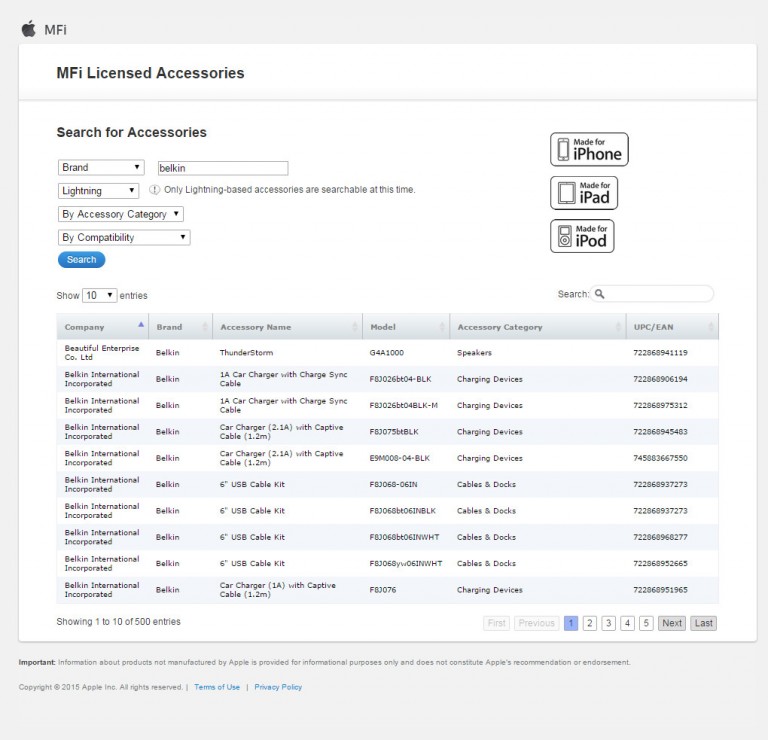Open the Privacy Policy link

point(278,687)
